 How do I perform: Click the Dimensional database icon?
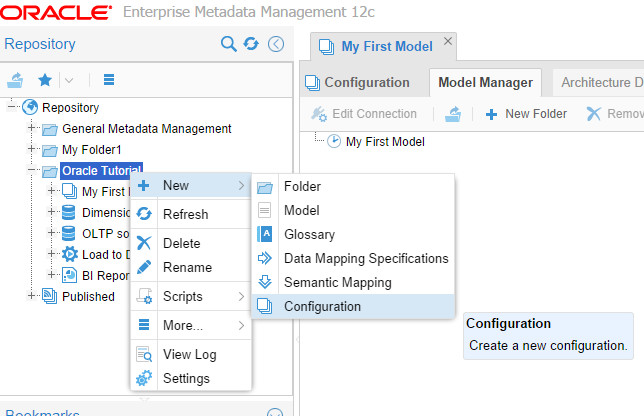pos(69,212)
